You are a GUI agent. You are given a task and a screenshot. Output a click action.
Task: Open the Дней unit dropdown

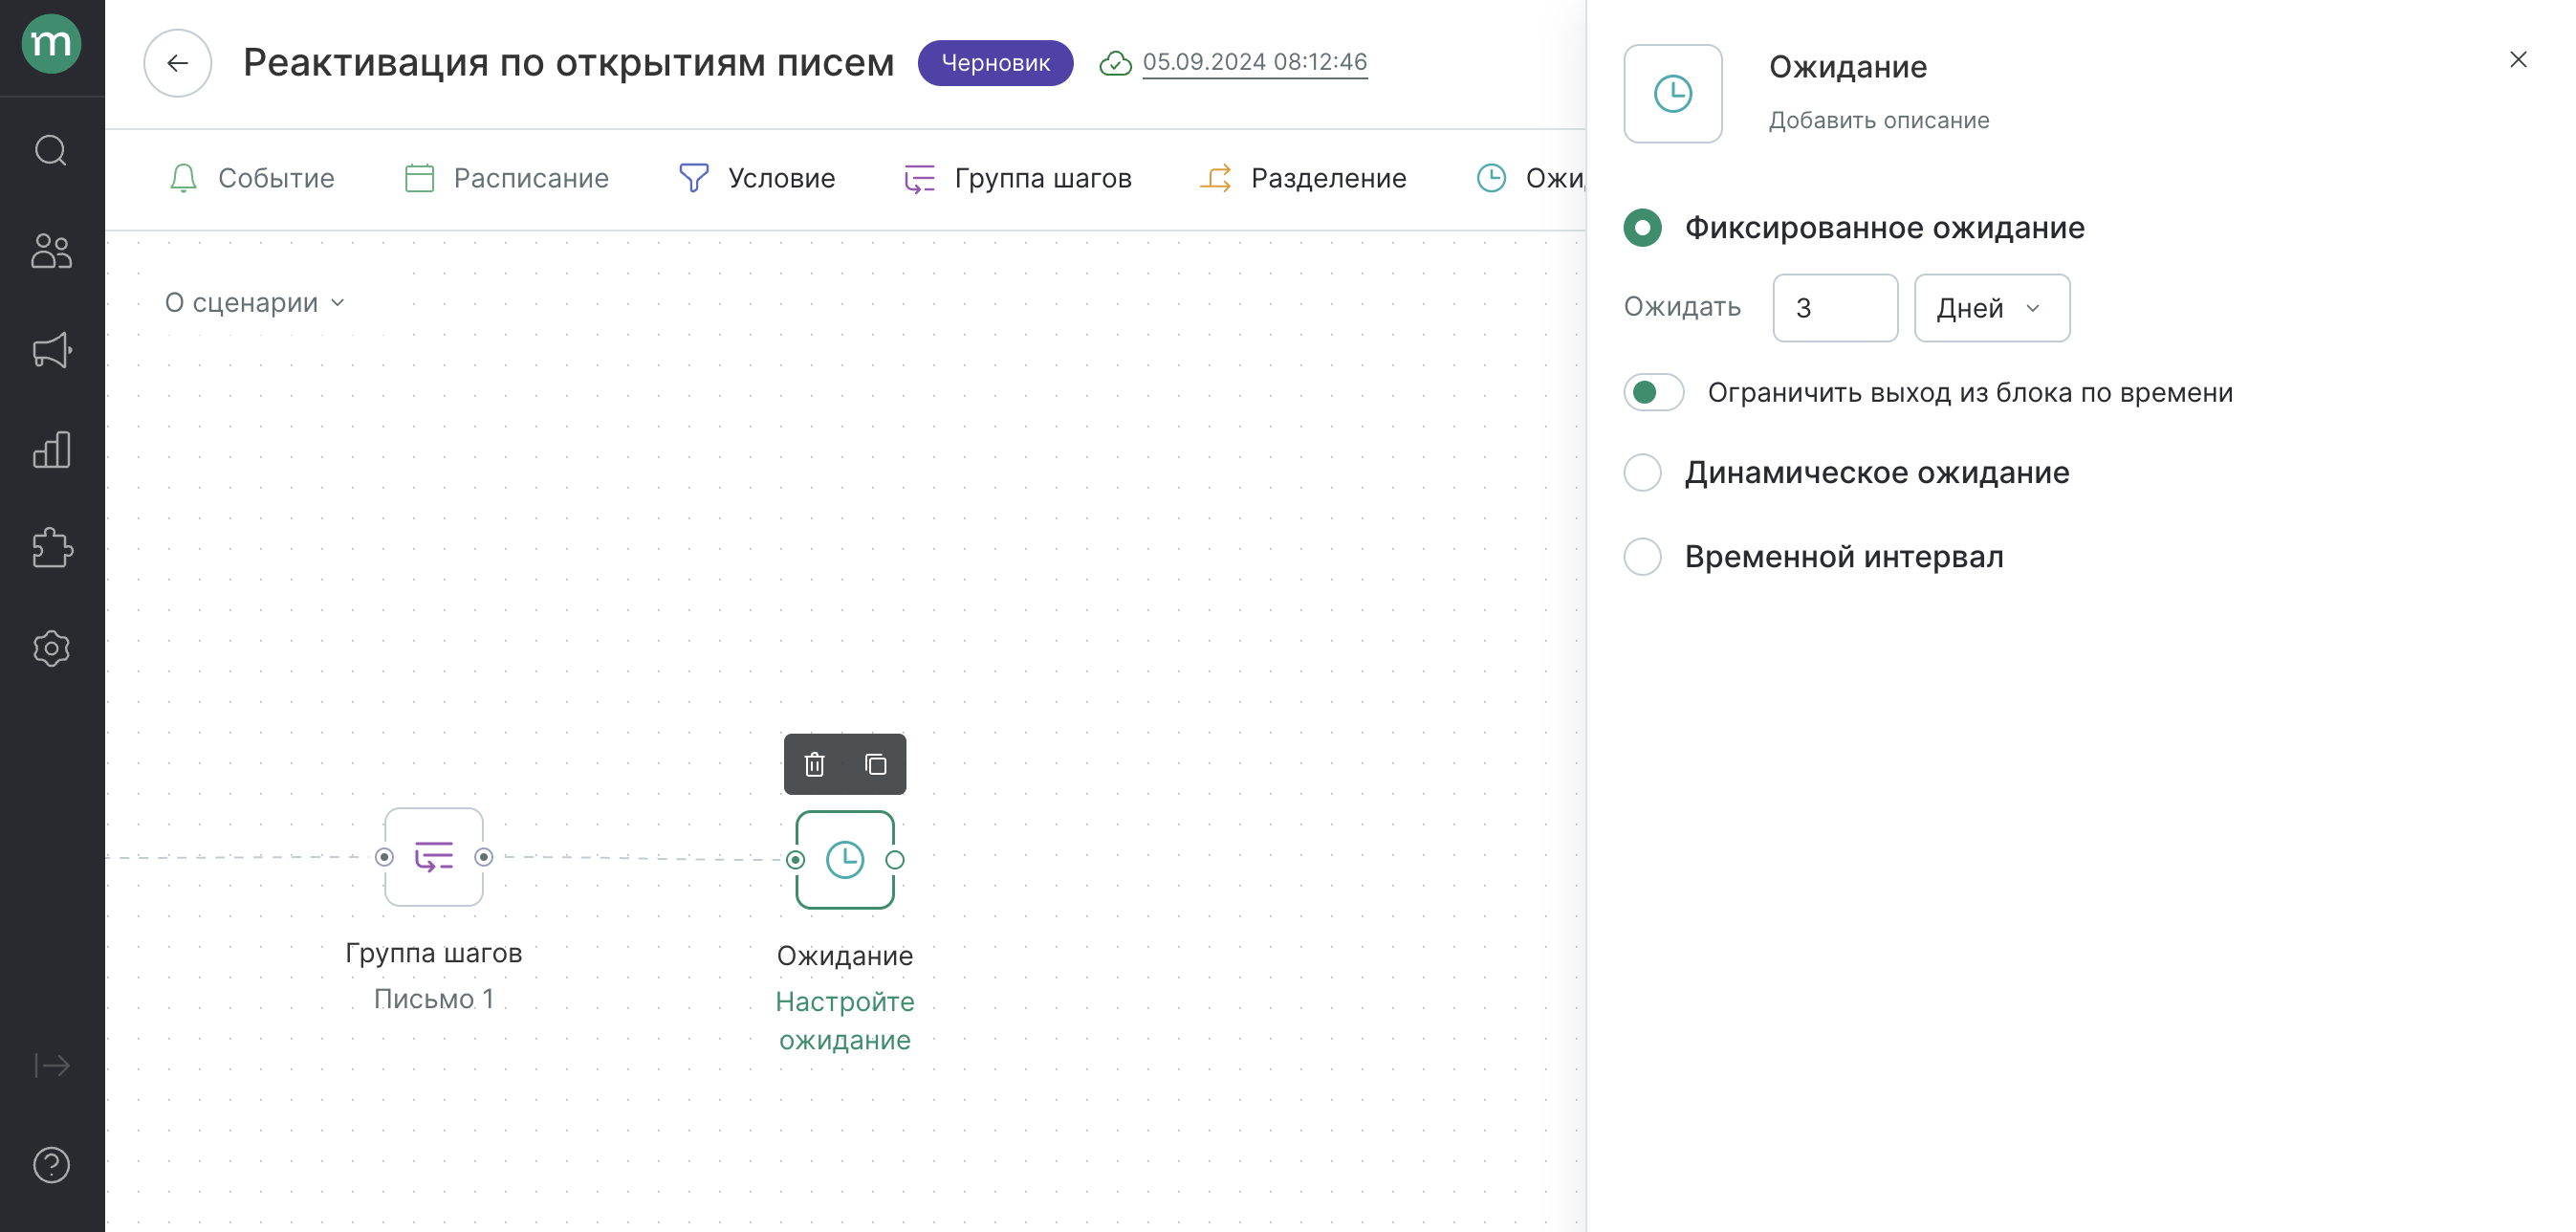click(1991, 308)
